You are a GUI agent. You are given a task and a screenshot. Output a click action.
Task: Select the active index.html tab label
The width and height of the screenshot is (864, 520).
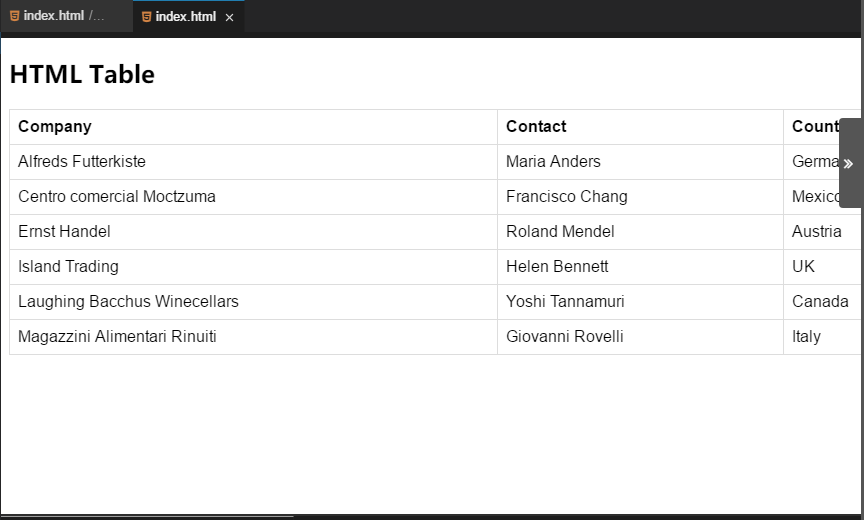pos(186,17)
